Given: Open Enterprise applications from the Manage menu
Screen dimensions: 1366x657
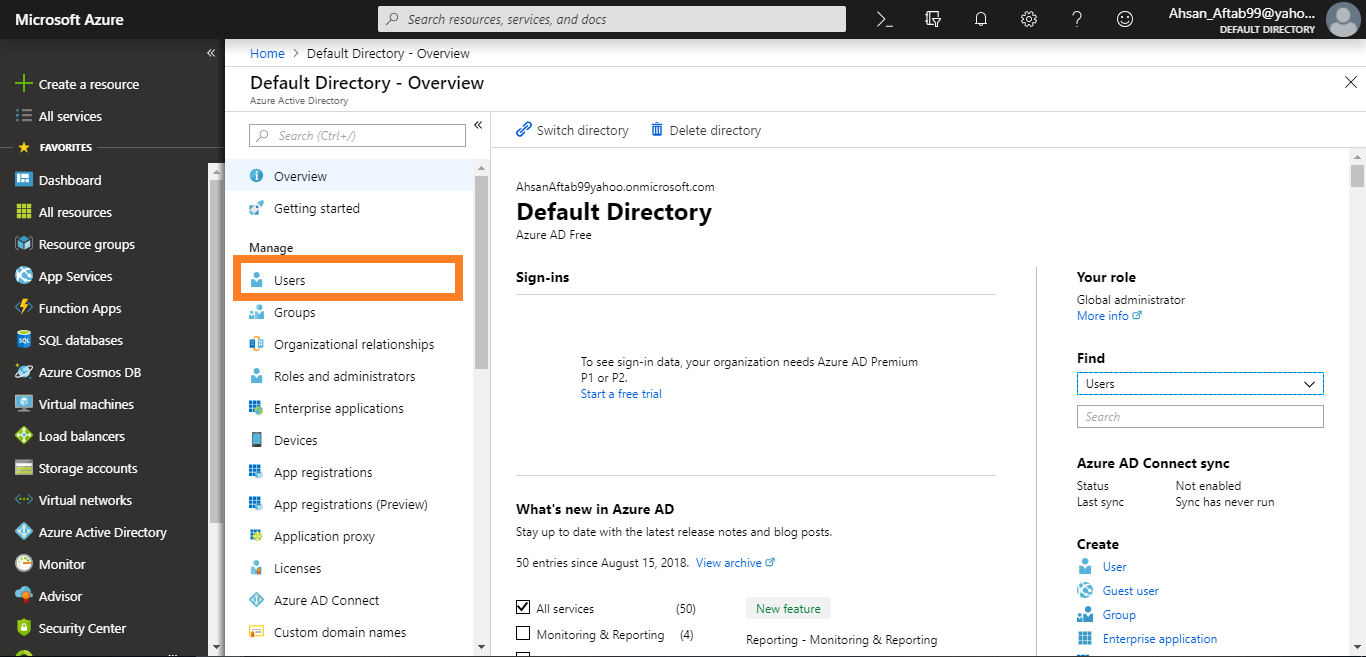Looking at the screenshot, I should 339,407.
